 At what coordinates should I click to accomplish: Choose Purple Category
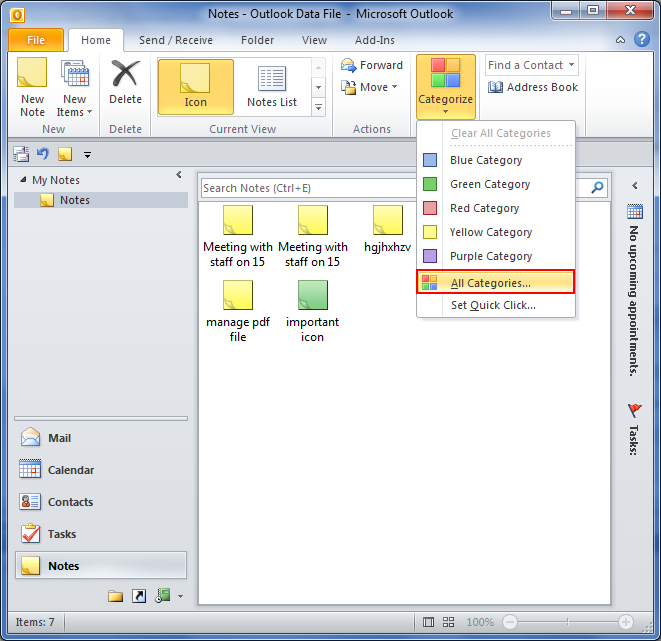tap(496, 256)
